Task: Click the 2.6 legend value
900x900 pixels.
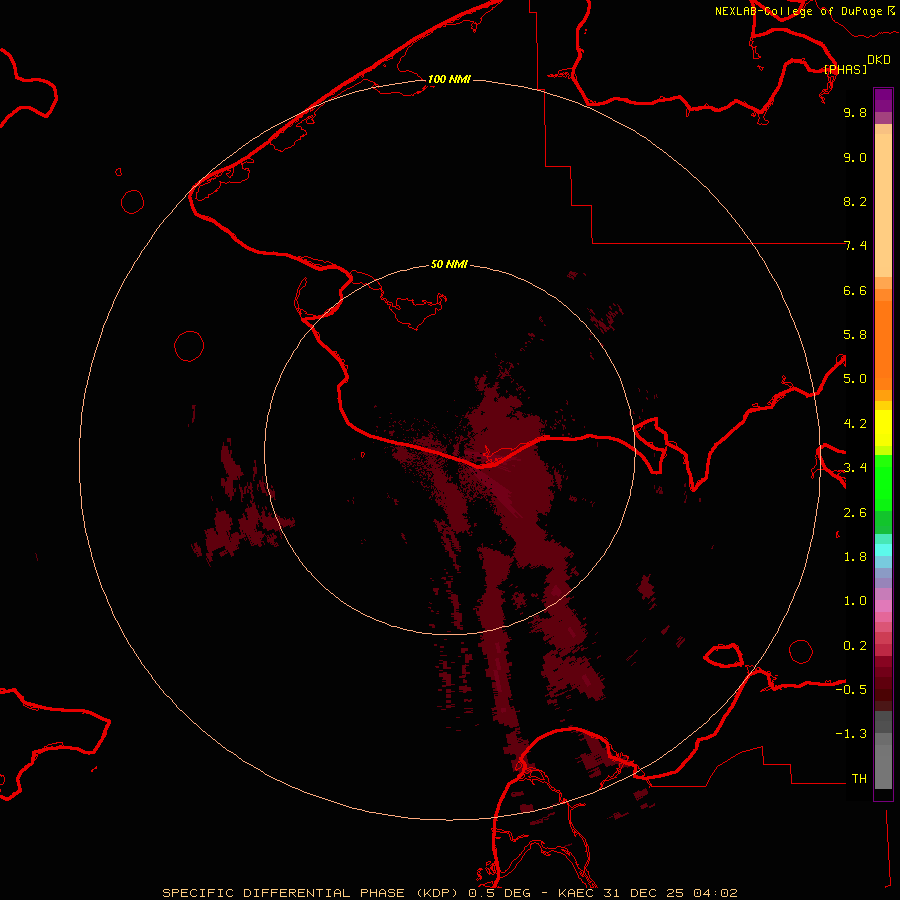Action: 855,513
